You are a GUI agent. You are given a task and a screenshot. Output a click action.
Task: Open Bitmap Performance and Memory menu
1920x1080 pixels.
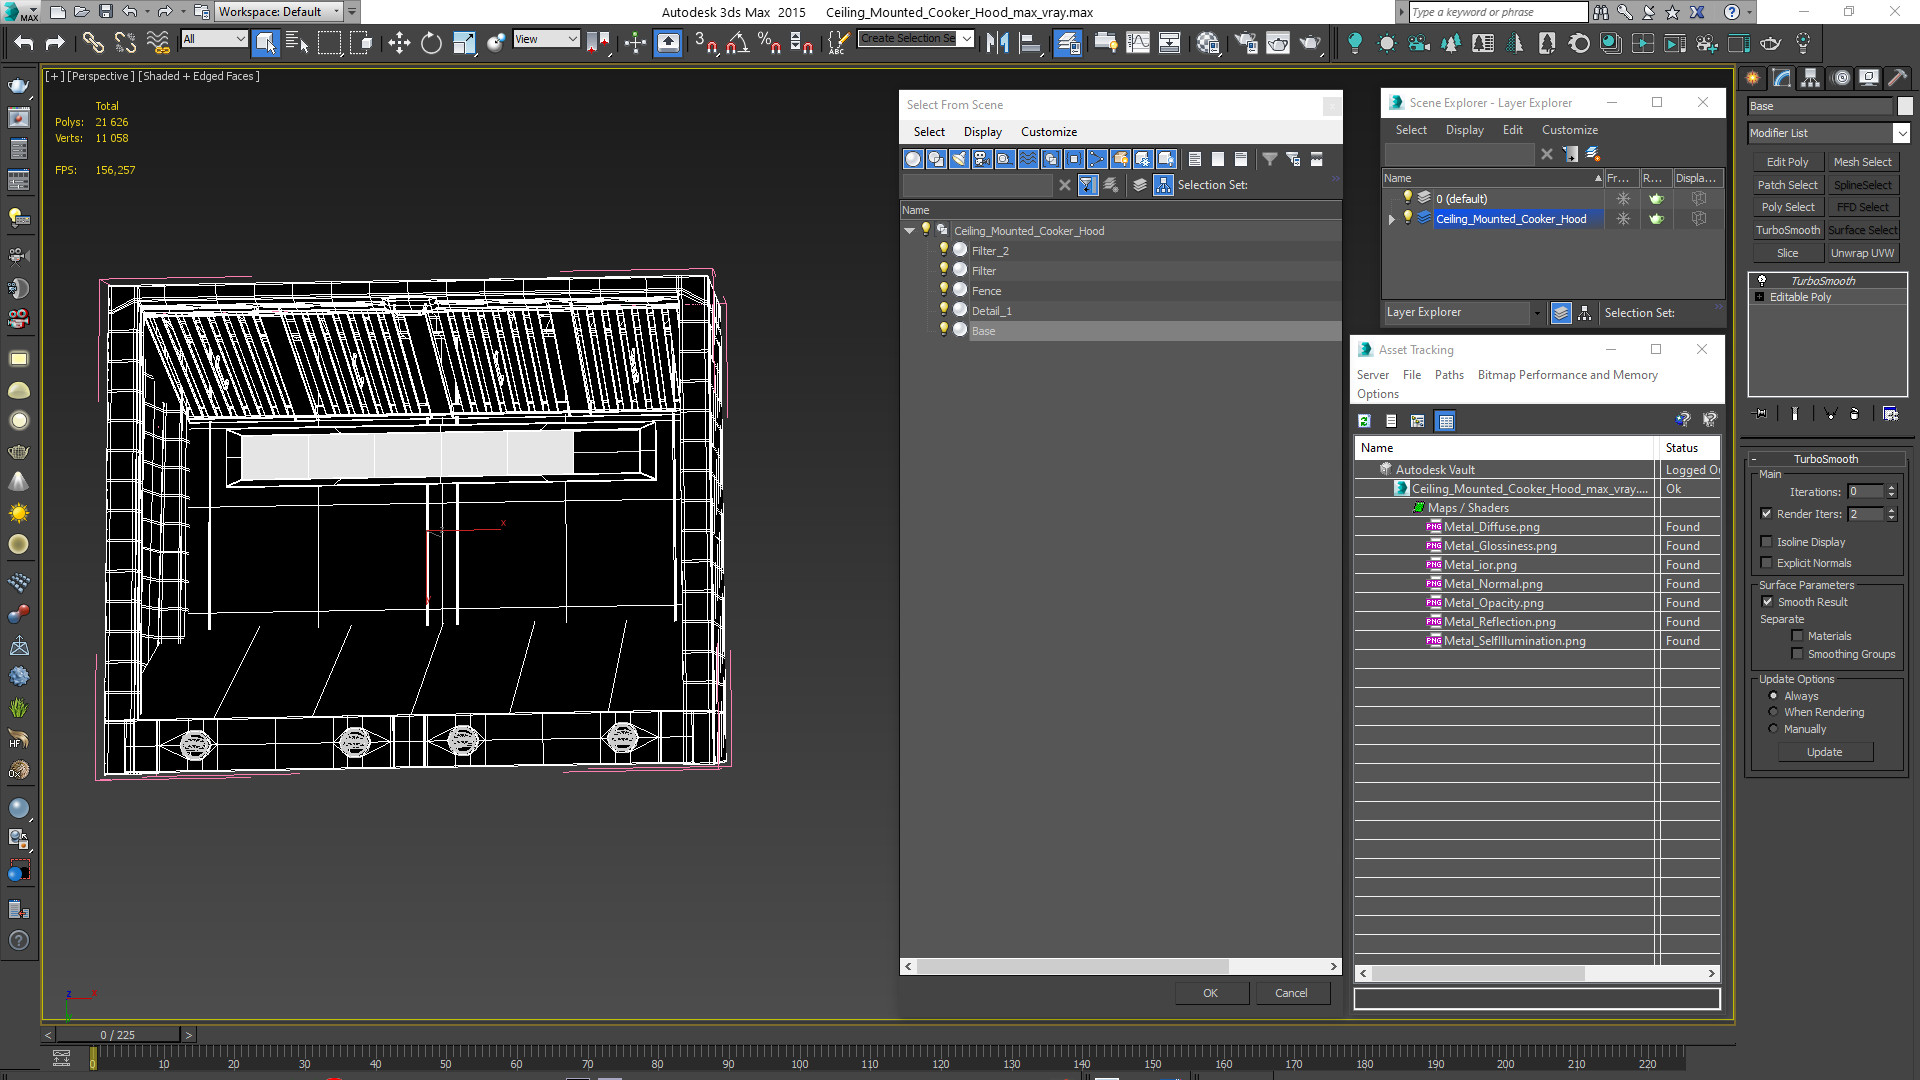coord(1567,375)
